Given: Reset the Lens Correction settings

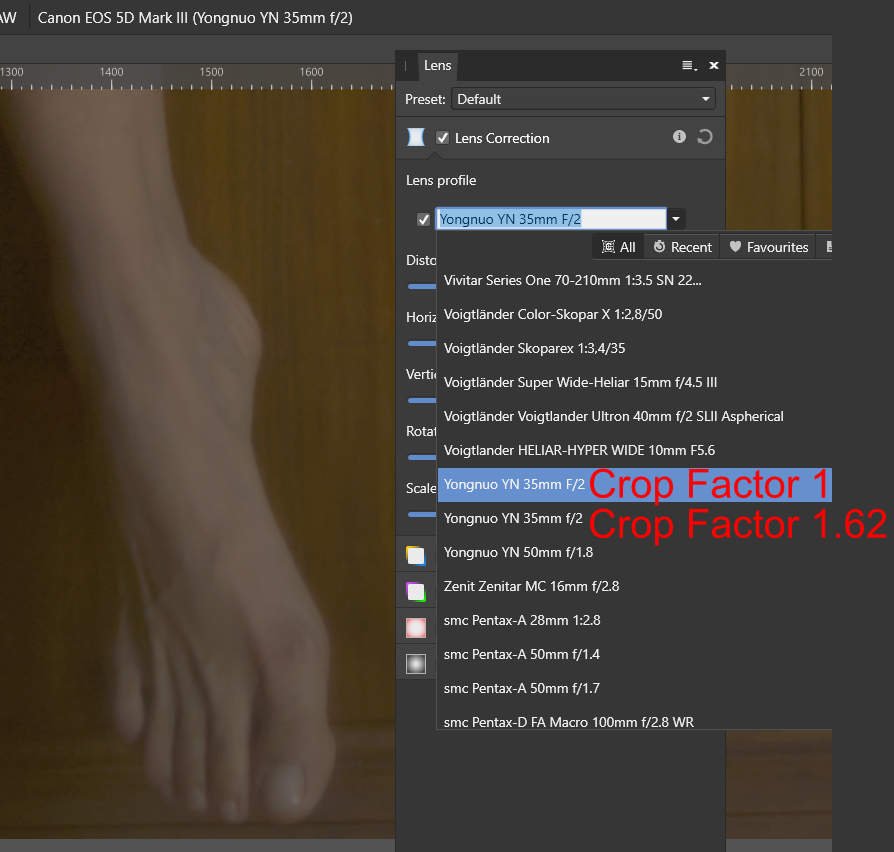Looking at the screenshot, I should click(705, 137).
